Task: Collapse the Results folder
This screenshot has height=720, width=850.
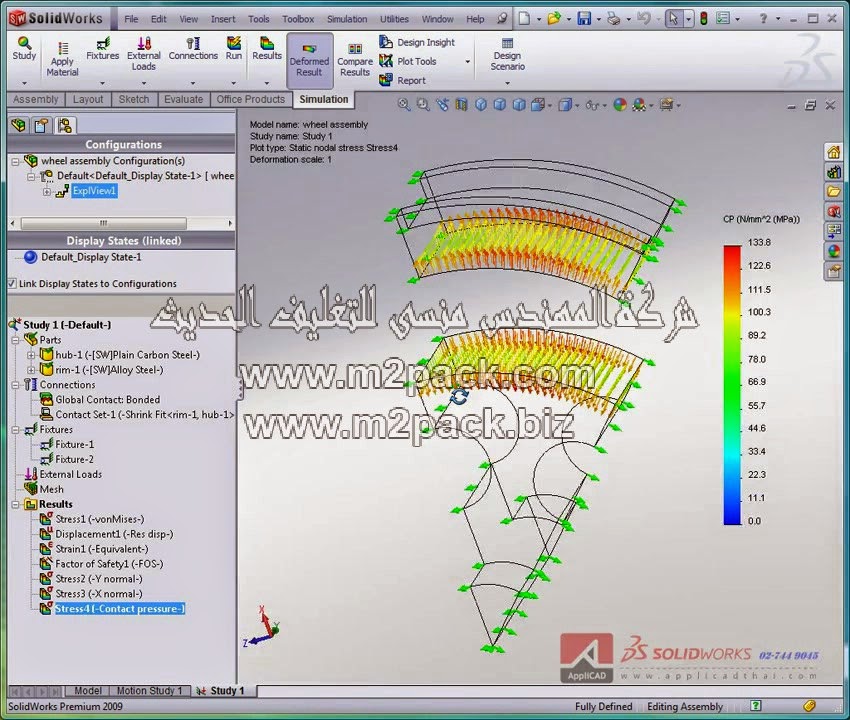Action: tap(15, 505)
